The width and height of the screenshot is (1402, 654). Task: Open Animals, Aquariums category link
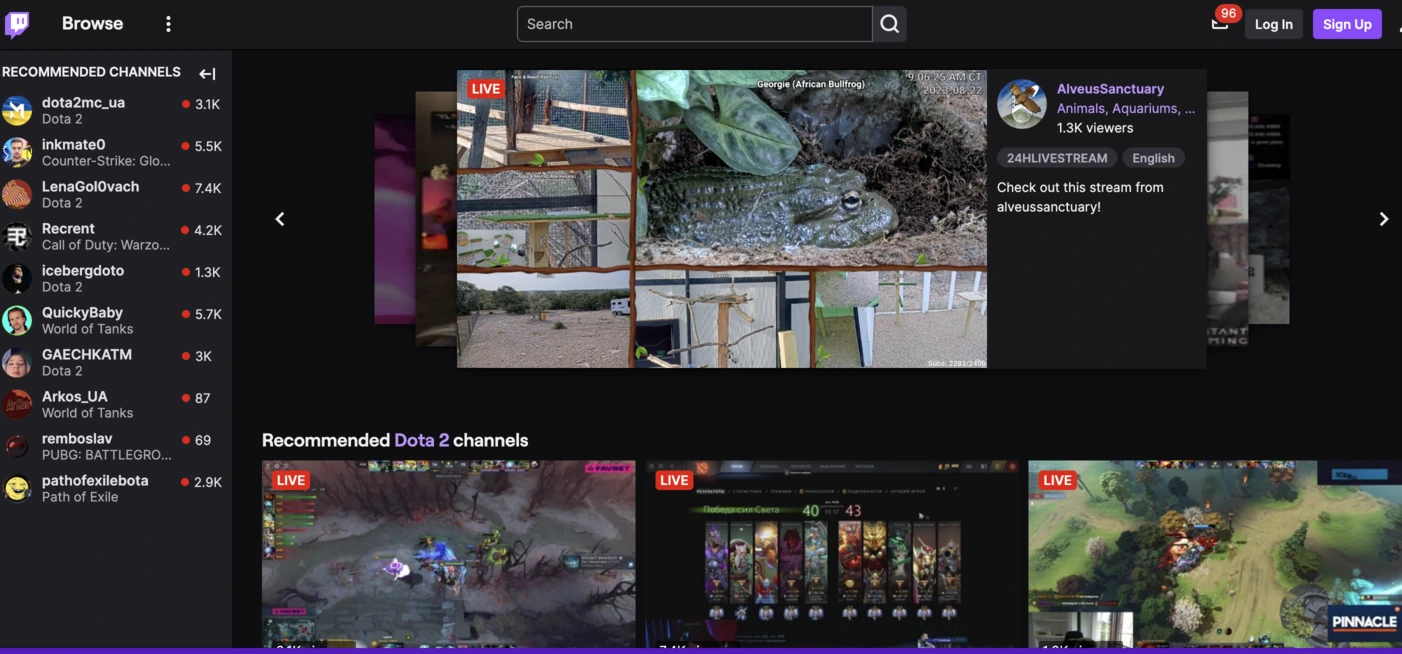[x=1126, y=108]
